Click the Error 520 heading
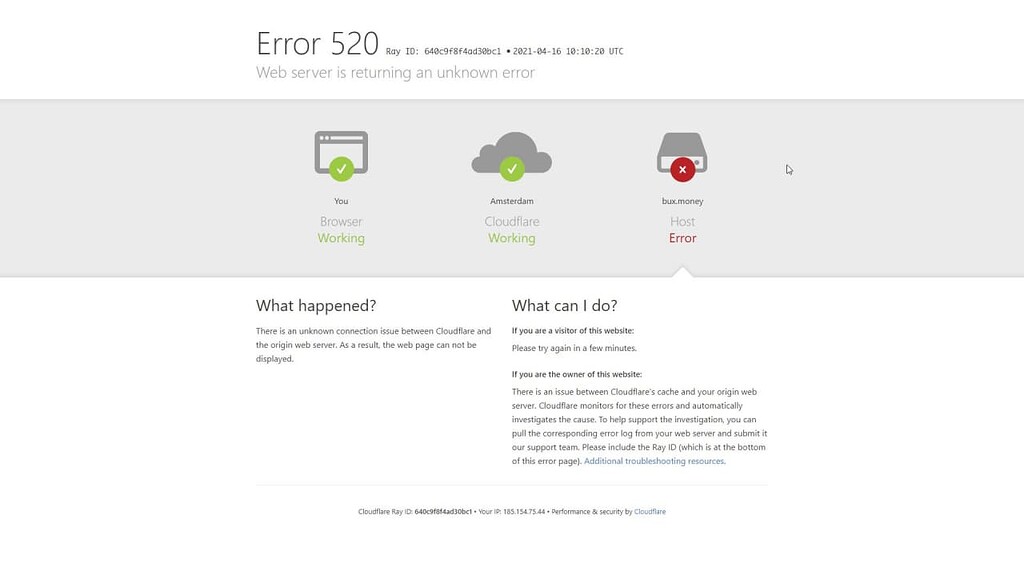Viewport: 1024px width, 563px height. pyautogui.click(x=317, y=44)
